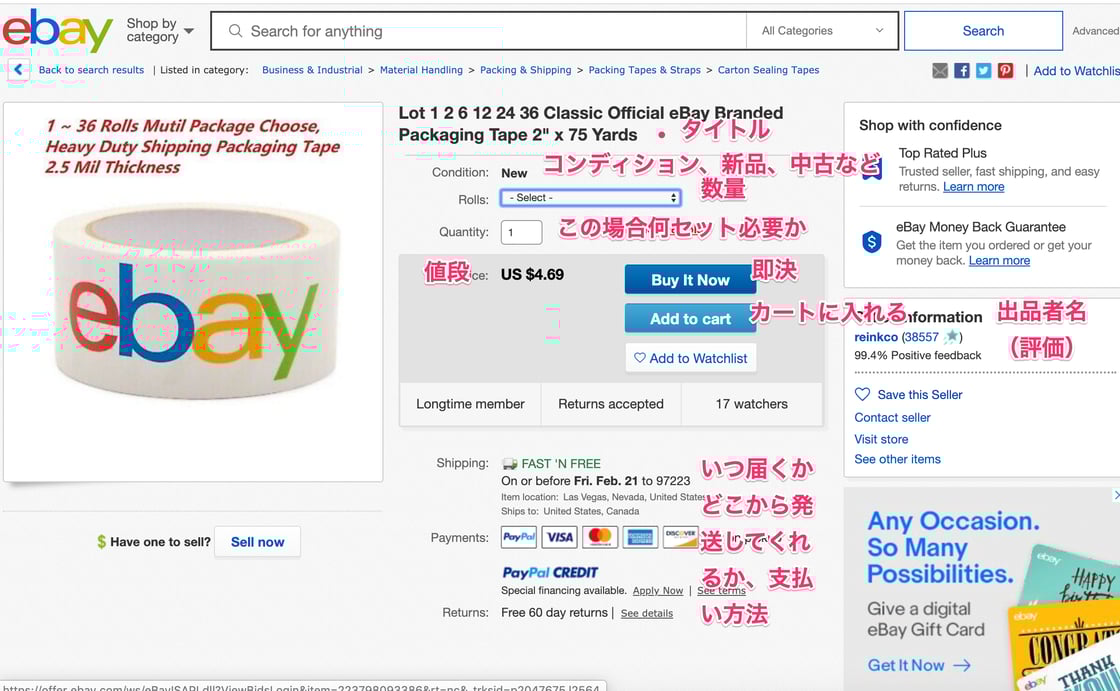Click the back arrow icon
Screen dimensions: 1120x691
(18, 70)
